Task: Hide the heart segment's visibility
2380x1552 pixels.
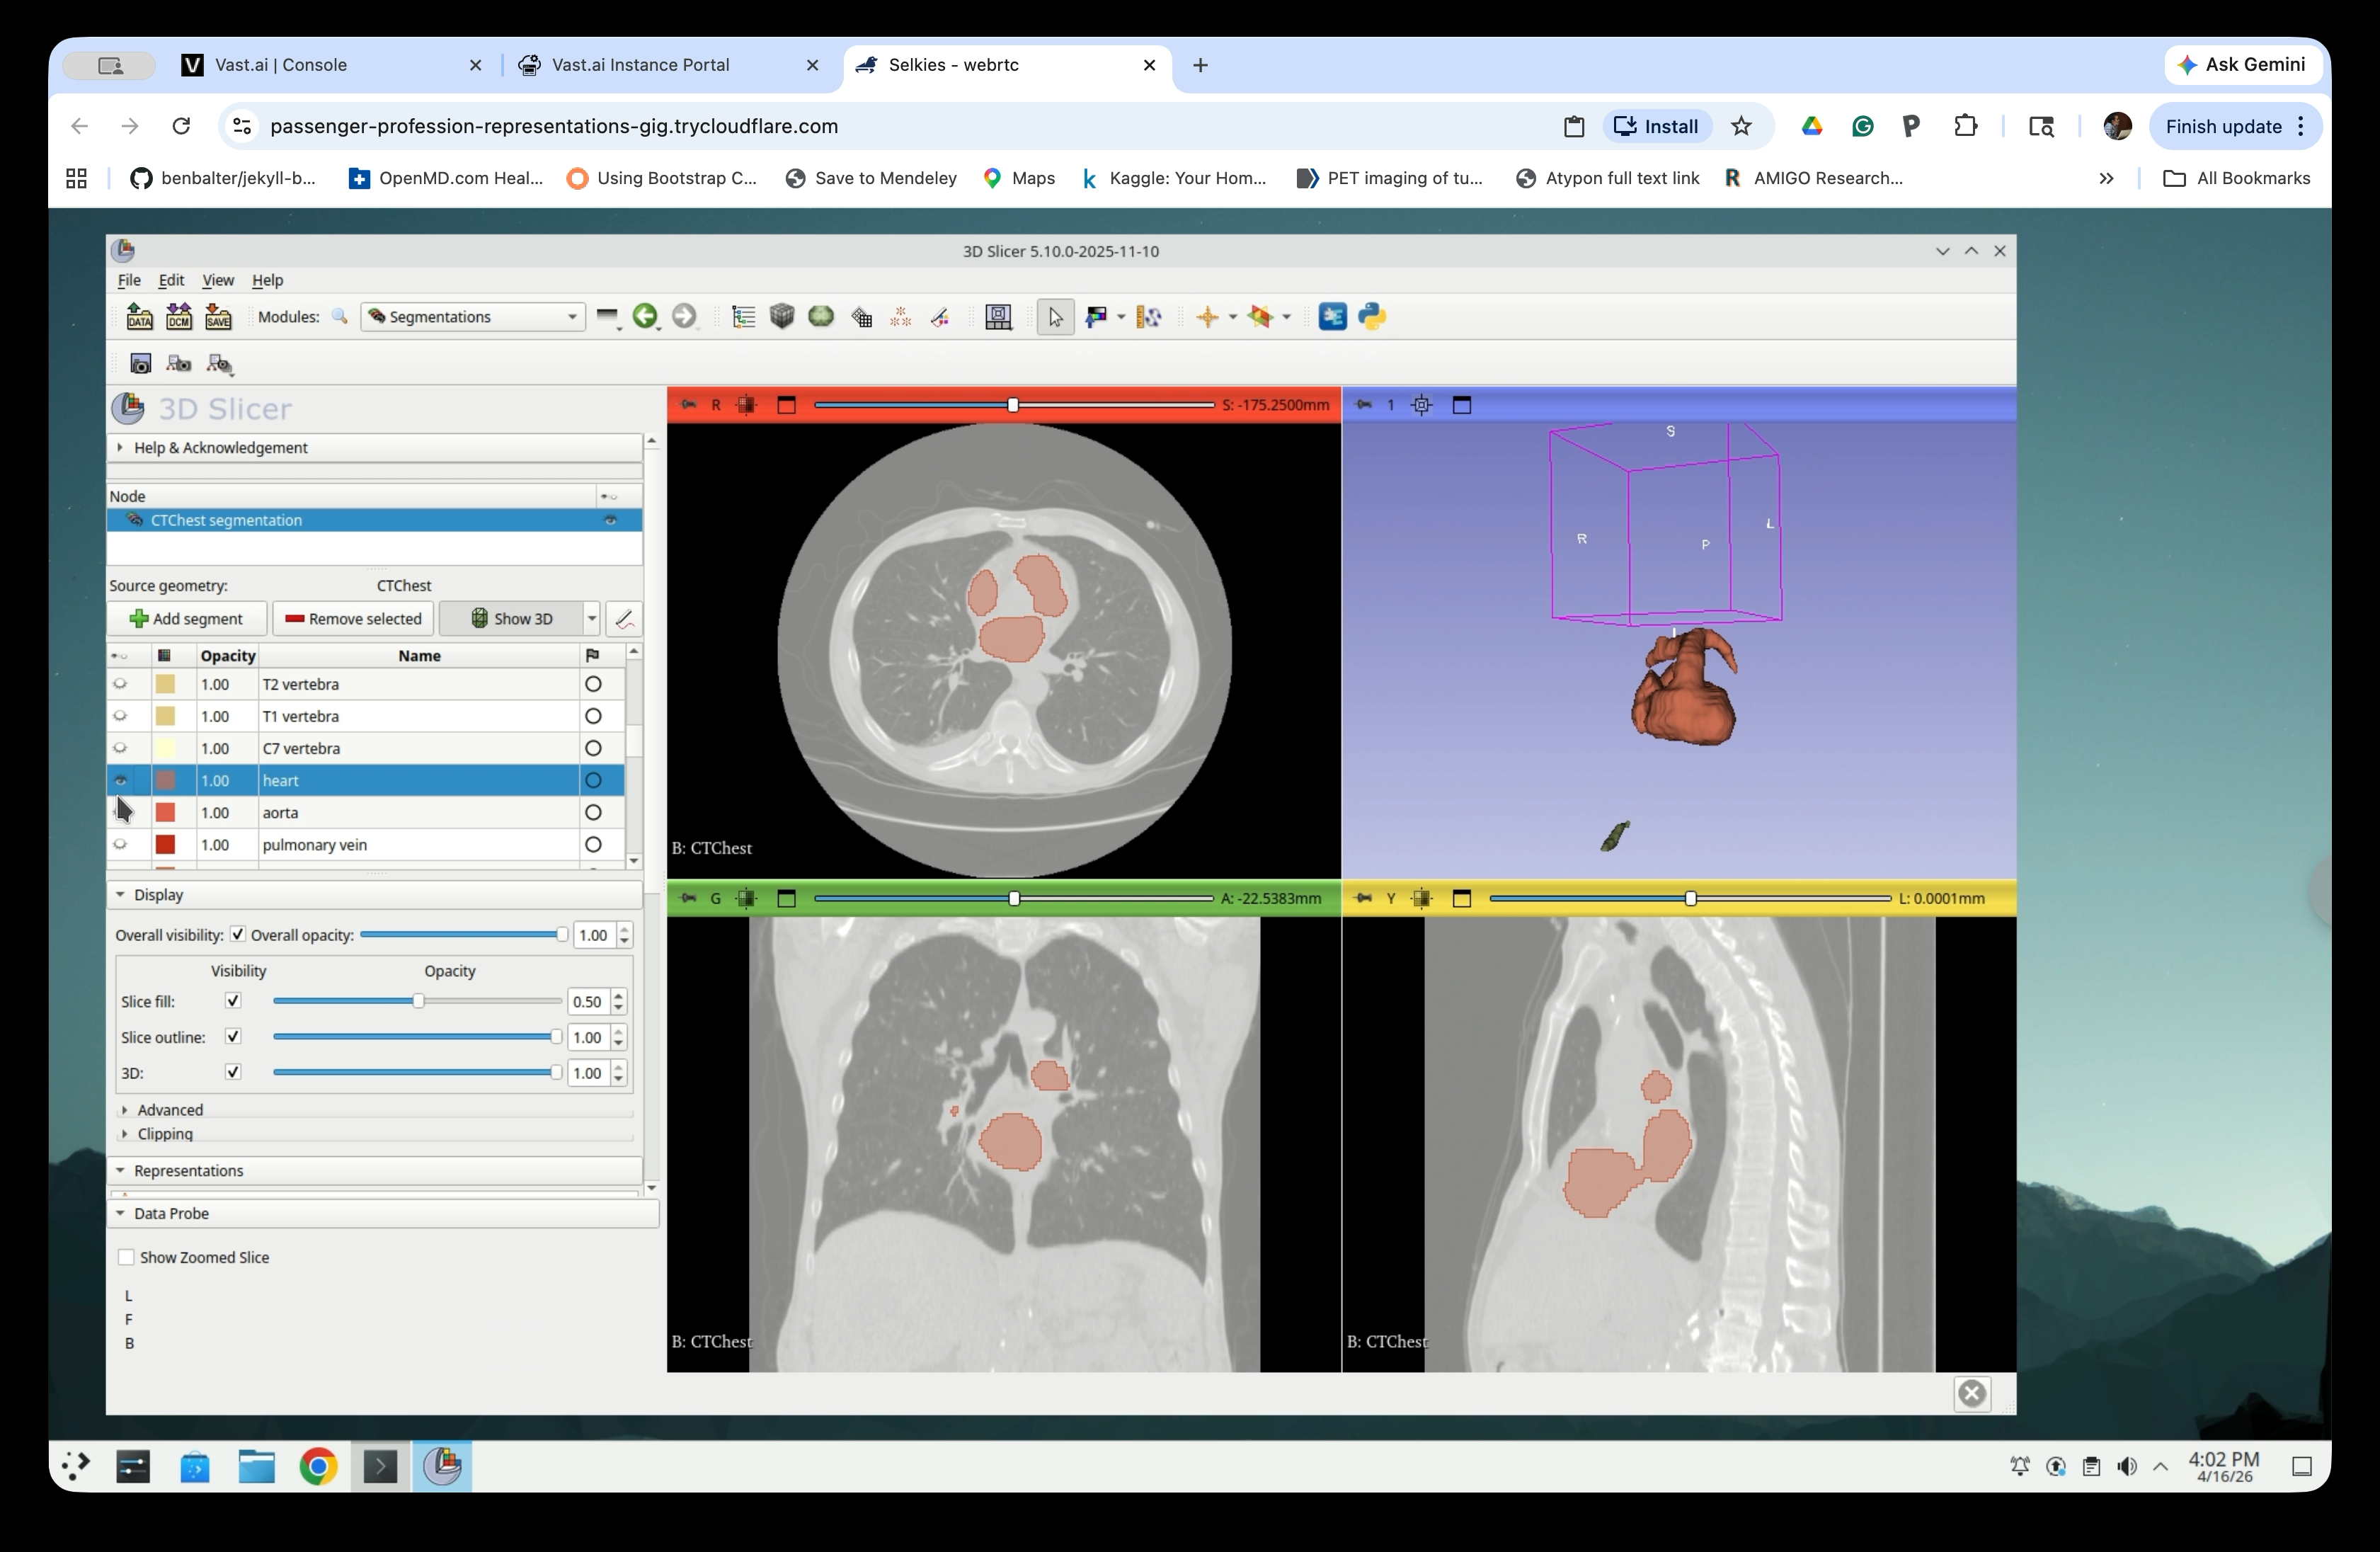Action: pyautogui.click(x=121, y=781)
